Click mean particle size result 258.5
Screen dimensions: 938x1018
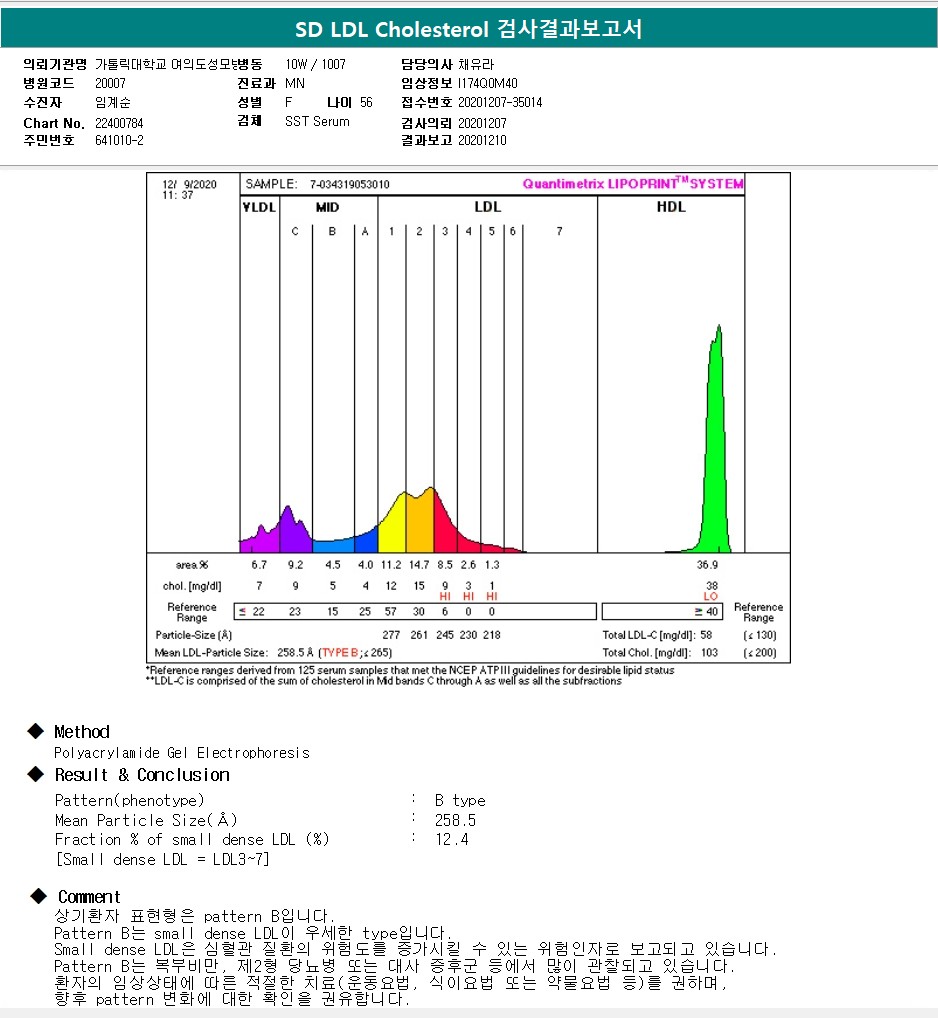455,821
